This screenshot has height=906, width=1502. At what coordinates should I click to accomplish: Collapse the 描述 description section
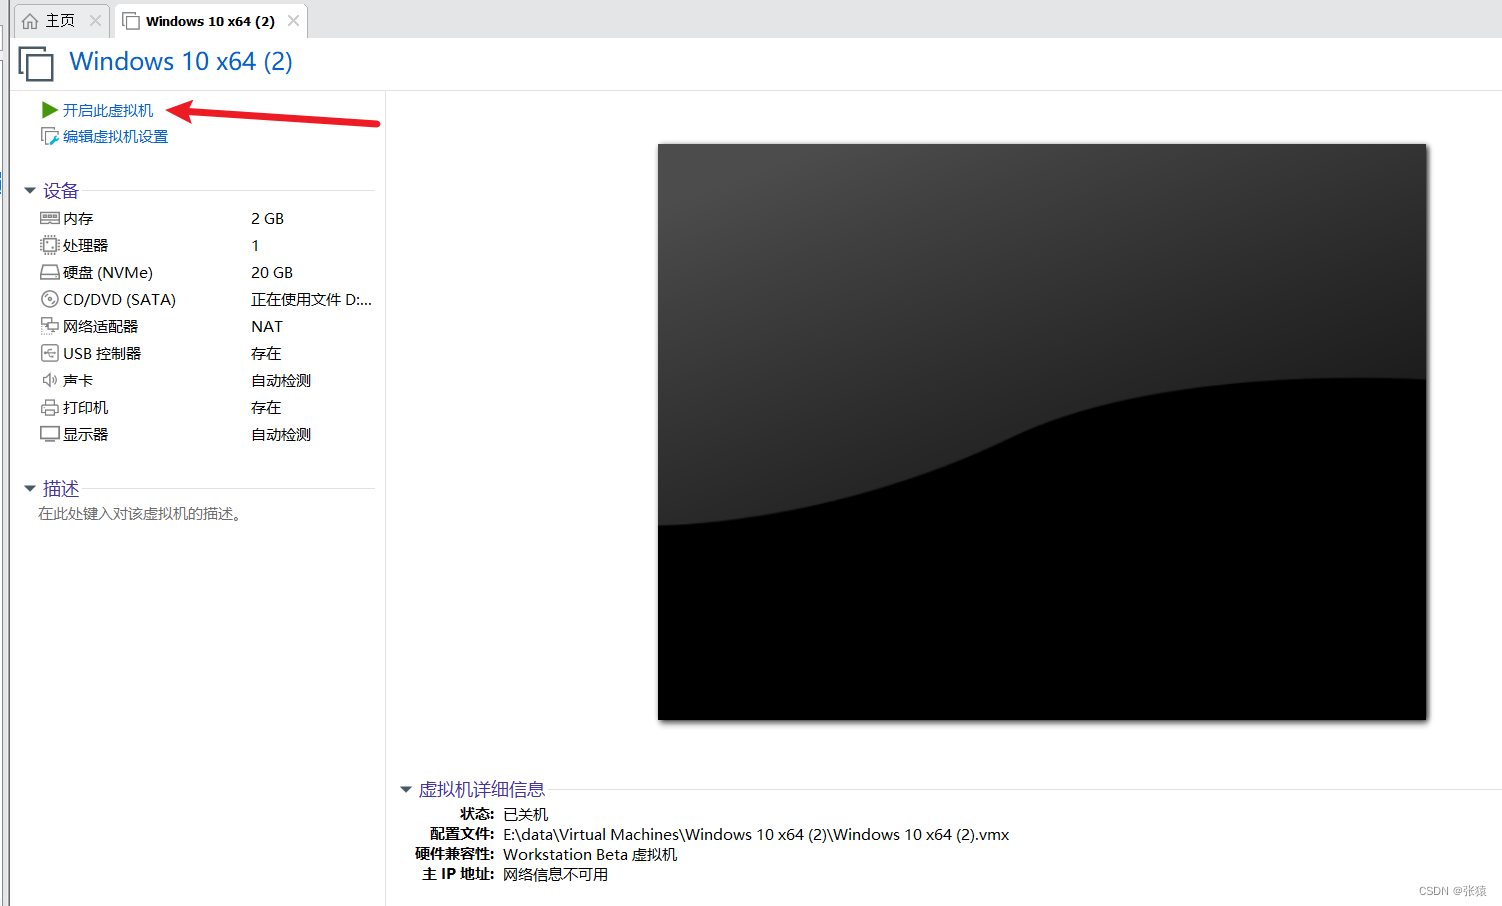click(30, 488)
